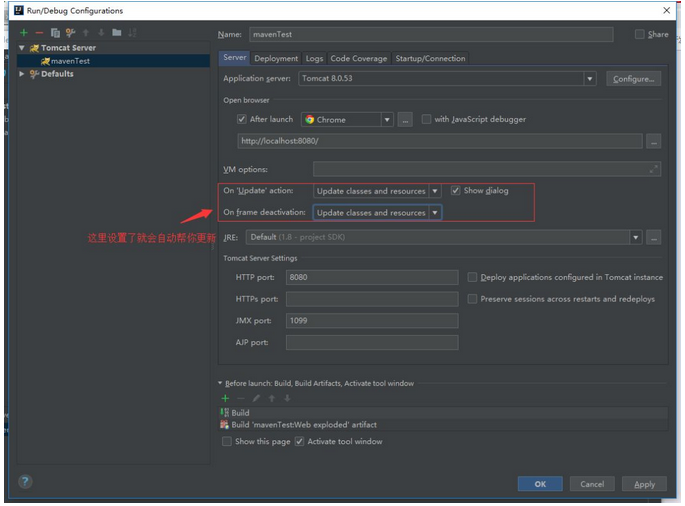Remove the selected configuration with the red minus
Screen dimensions: 685x506
[x=39, y=33]
